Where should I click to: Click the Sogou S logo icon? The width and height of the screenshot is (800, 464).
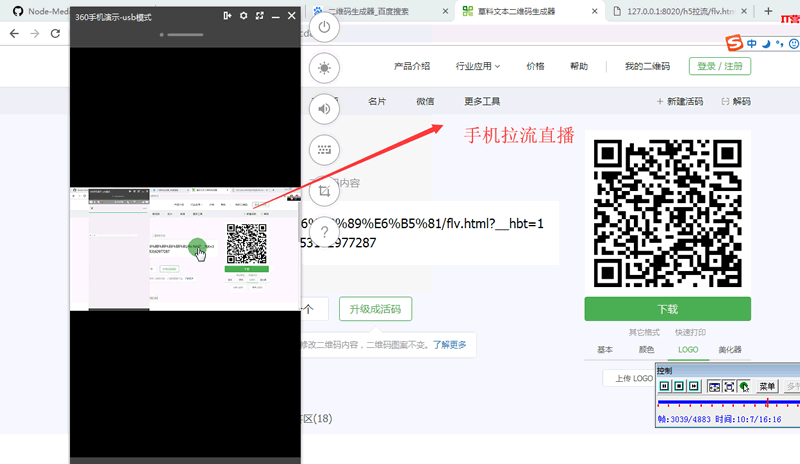click(735, 44)
